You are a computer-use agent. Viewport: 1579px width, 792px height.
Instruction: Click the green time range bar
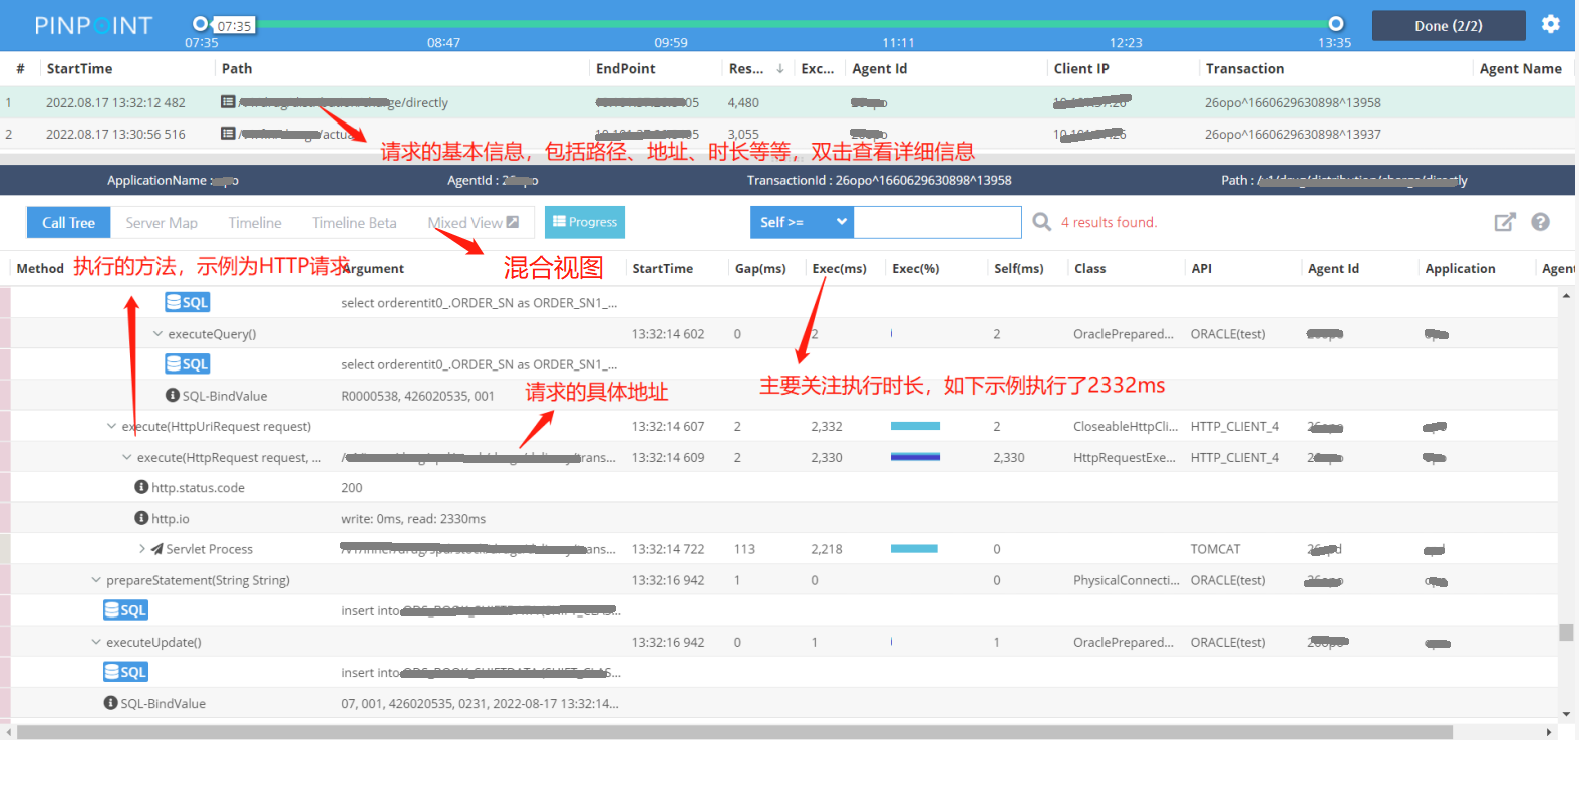(768, 24)
